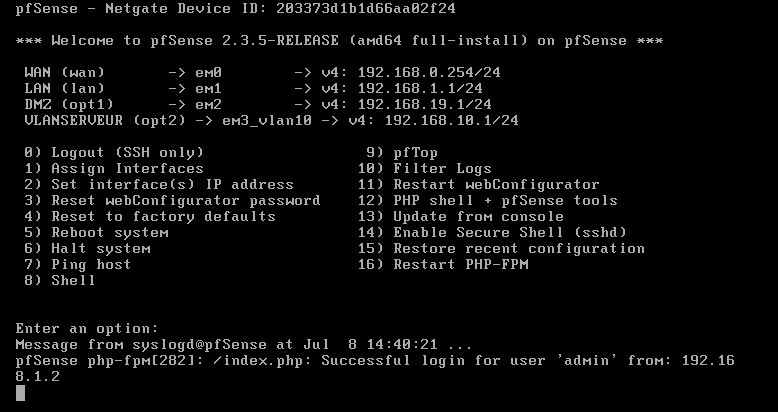Click 'Reset webConfigurator password' entry

[172, 201]
